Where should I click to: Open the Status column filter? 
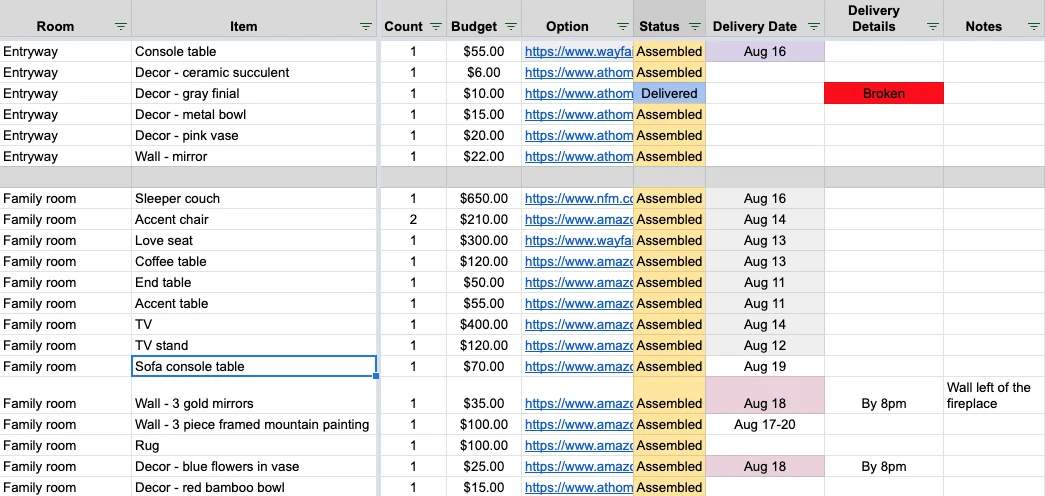tap(695, 27)
